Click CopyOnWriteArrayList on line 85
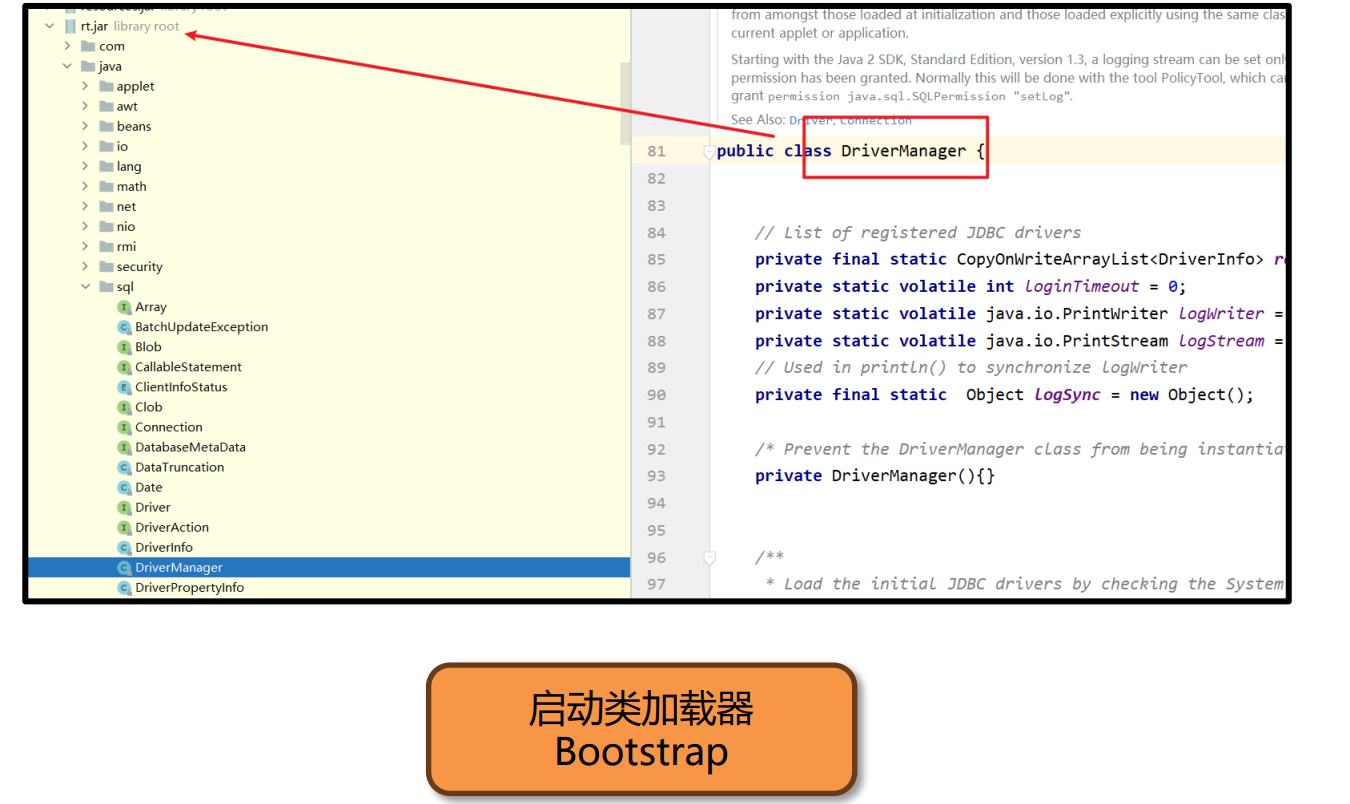The image size is (1350, 804). [1053, 260]
